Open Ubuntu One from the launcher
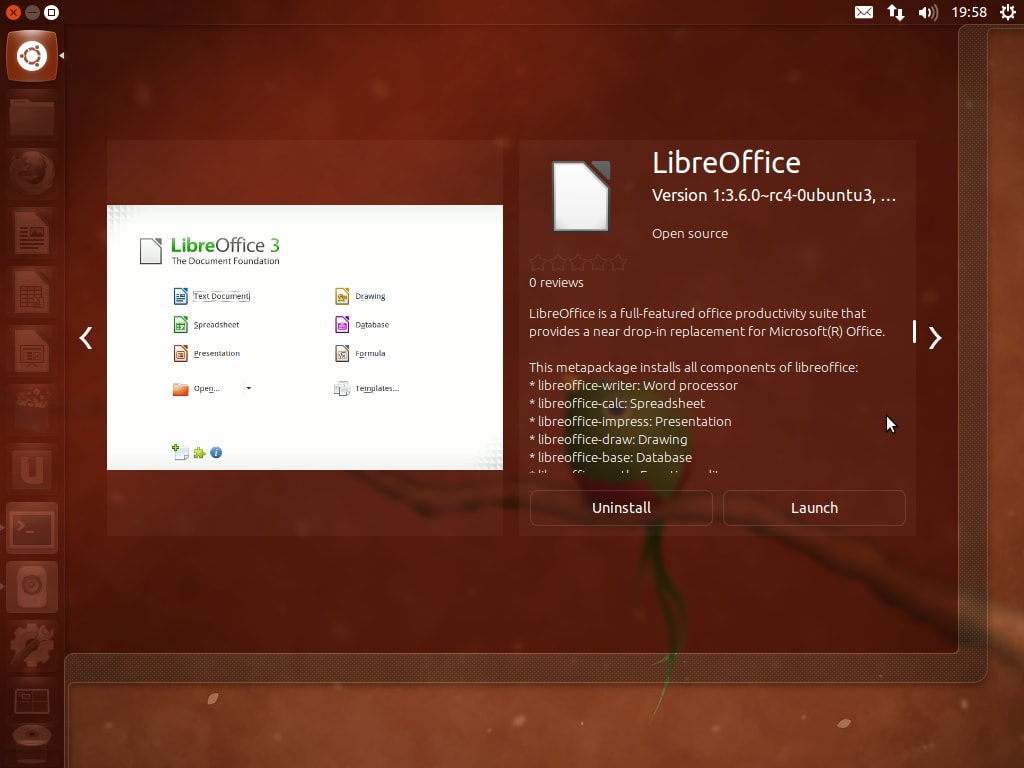The height and width of the screenshot is (768, 1024). point(32,468)
